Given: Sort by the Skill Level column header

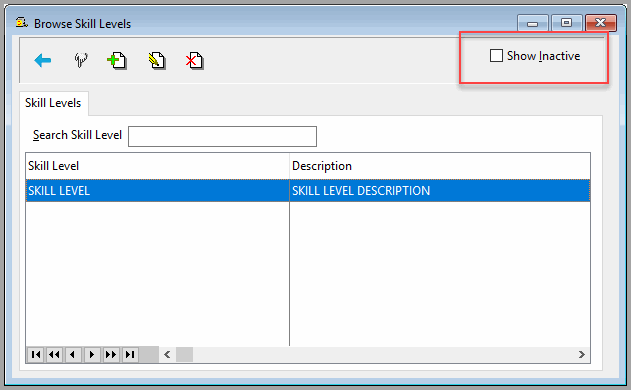Looking at the screenshot, I should coord(157,166).
